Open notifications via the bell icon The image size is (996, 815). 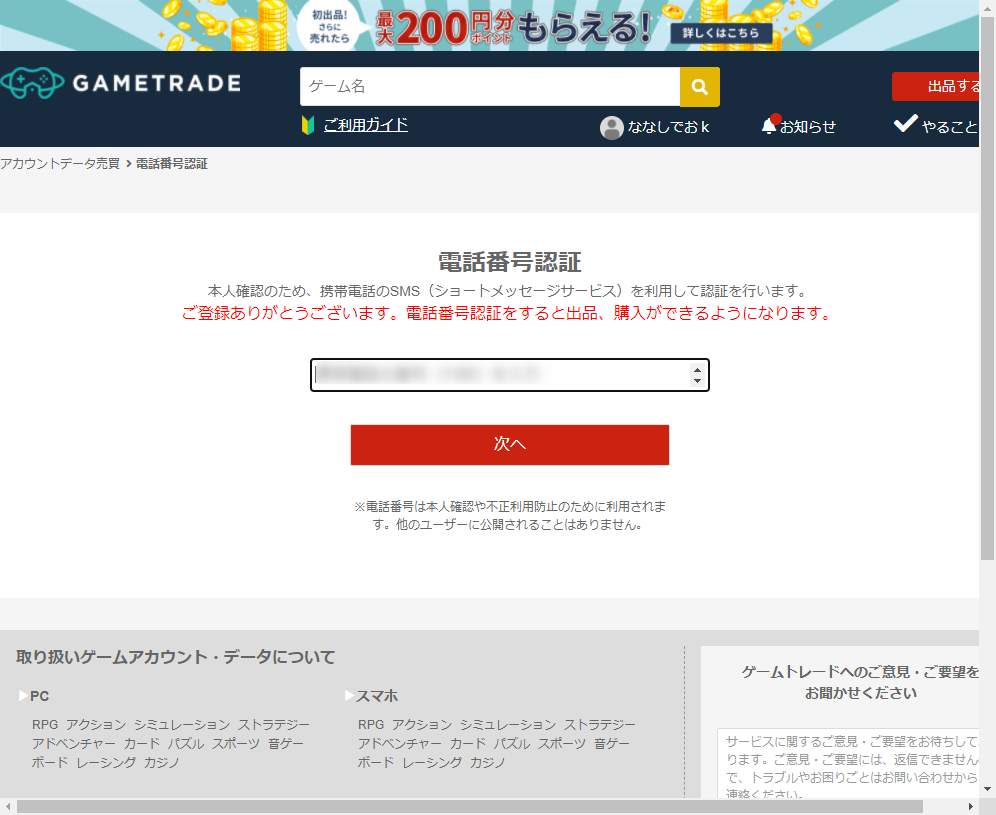[x=768, y=125]
